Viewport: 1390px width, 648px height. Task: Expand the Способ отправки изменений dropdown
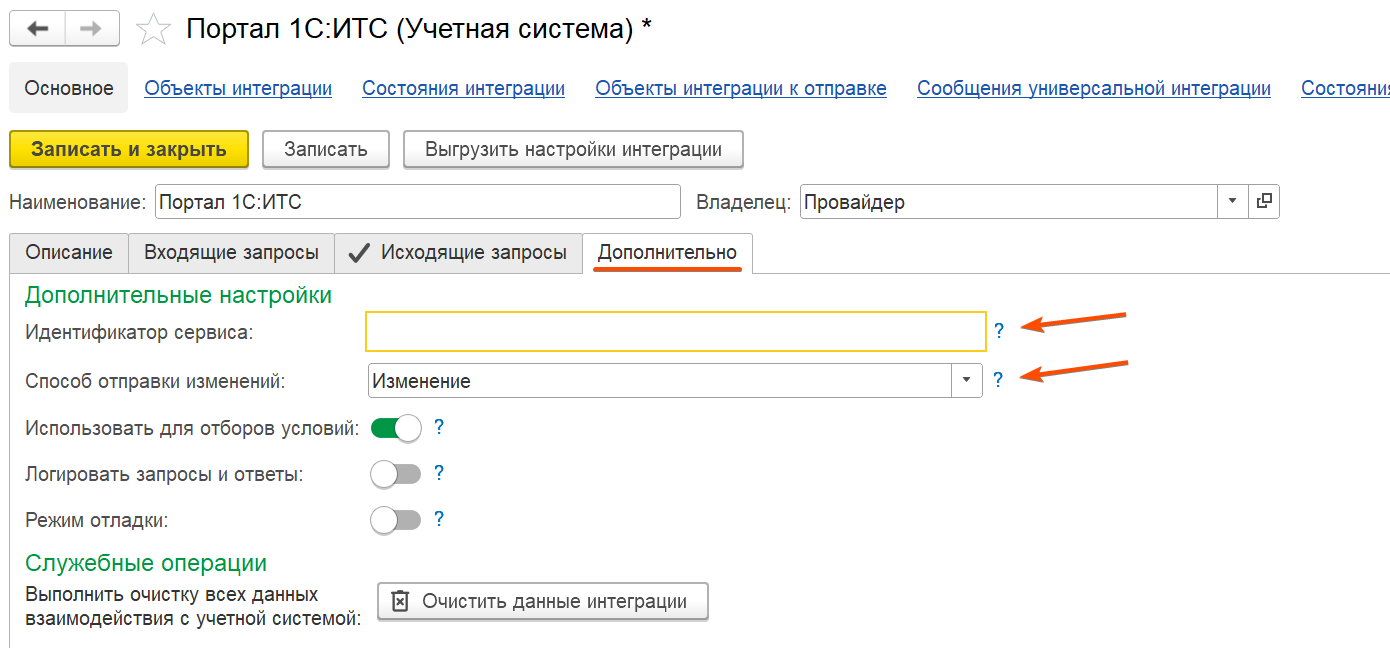click(x=967, y=381)
